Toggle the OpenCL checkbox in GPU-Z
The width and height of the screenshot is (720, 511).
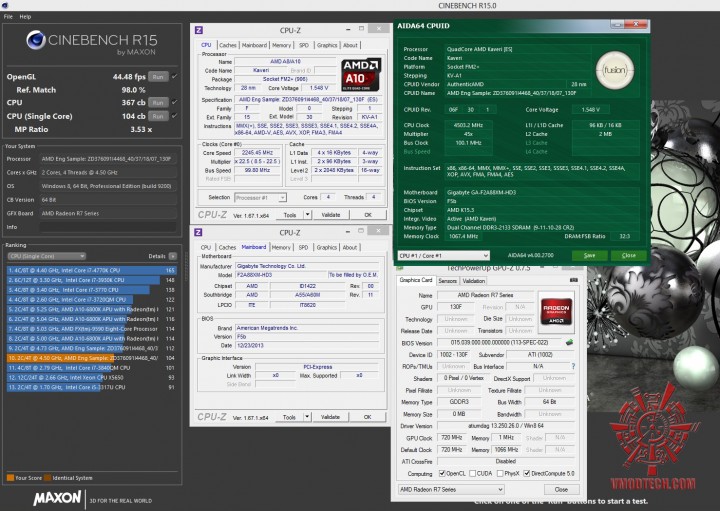click(442, 473)
